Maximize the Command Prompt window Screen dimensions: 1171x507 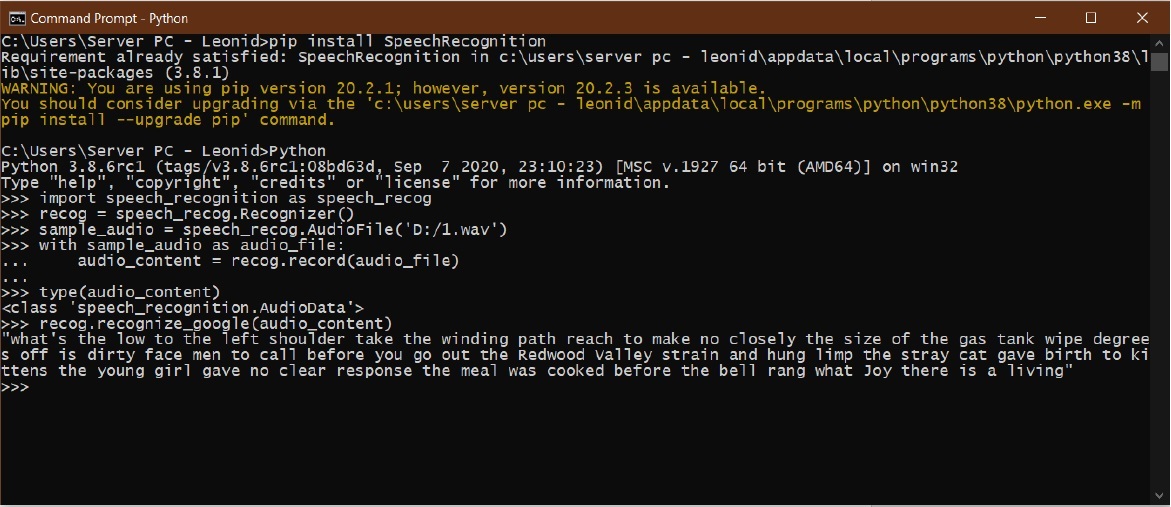tap(1091, 18)
